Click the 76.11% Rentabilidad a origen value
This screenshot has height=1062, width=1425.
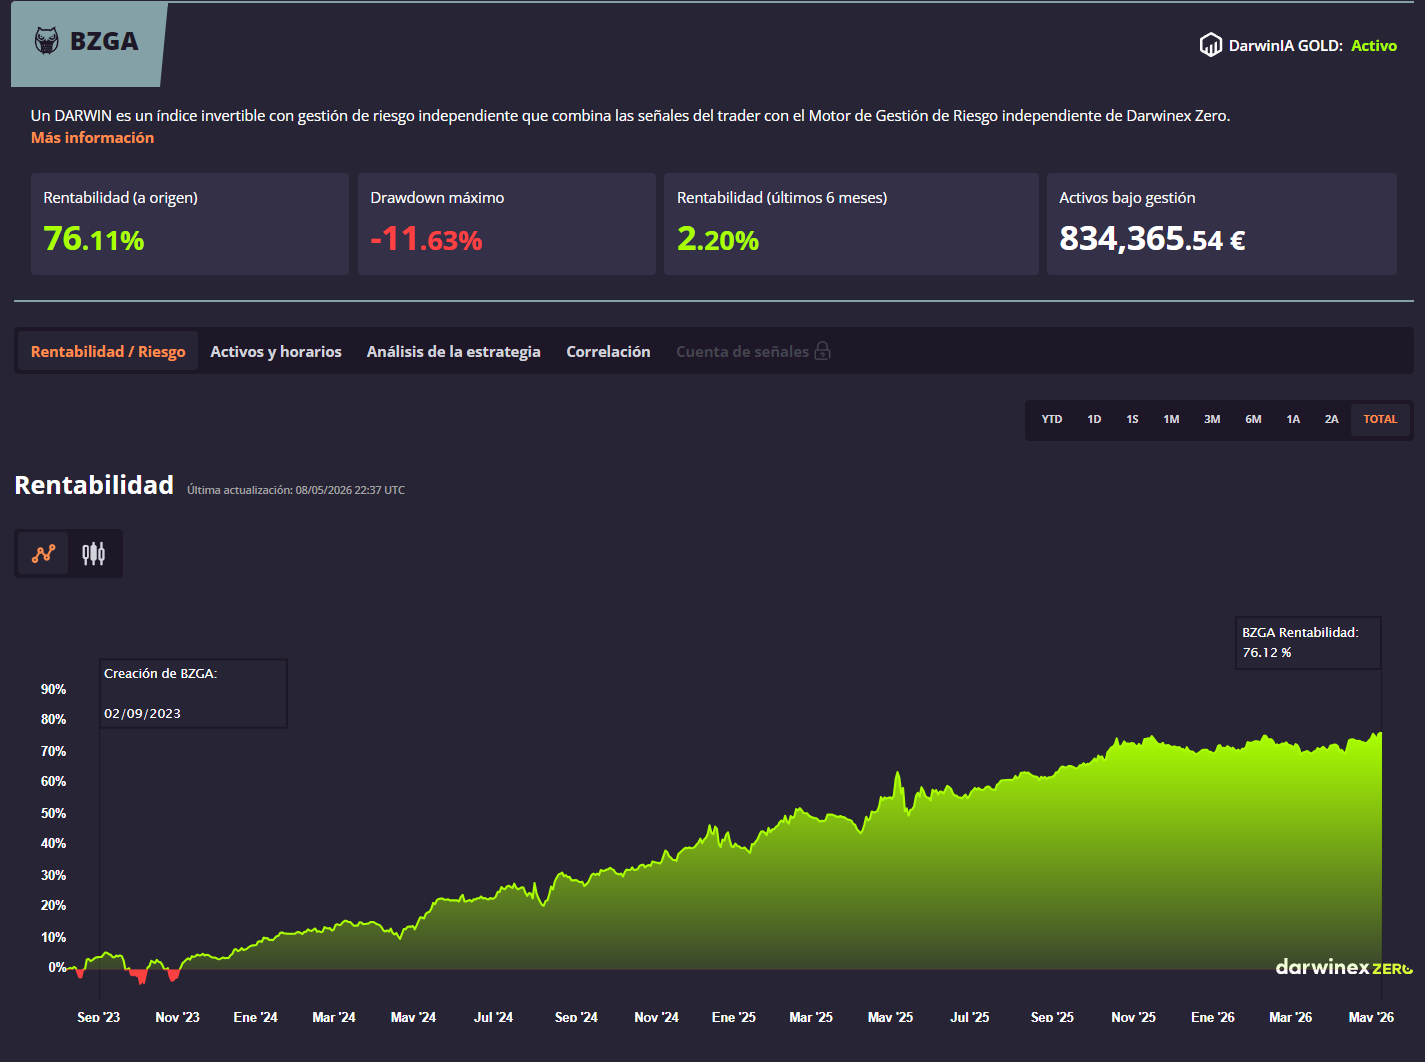pos(94,239)
